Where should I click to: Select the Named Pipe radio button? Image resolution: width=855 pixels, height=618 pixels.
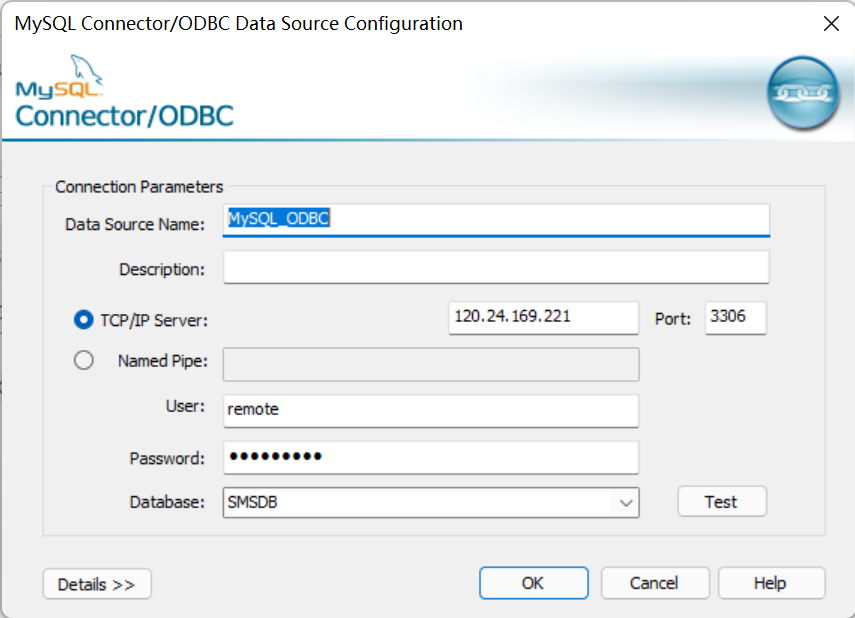coord(83,360)
